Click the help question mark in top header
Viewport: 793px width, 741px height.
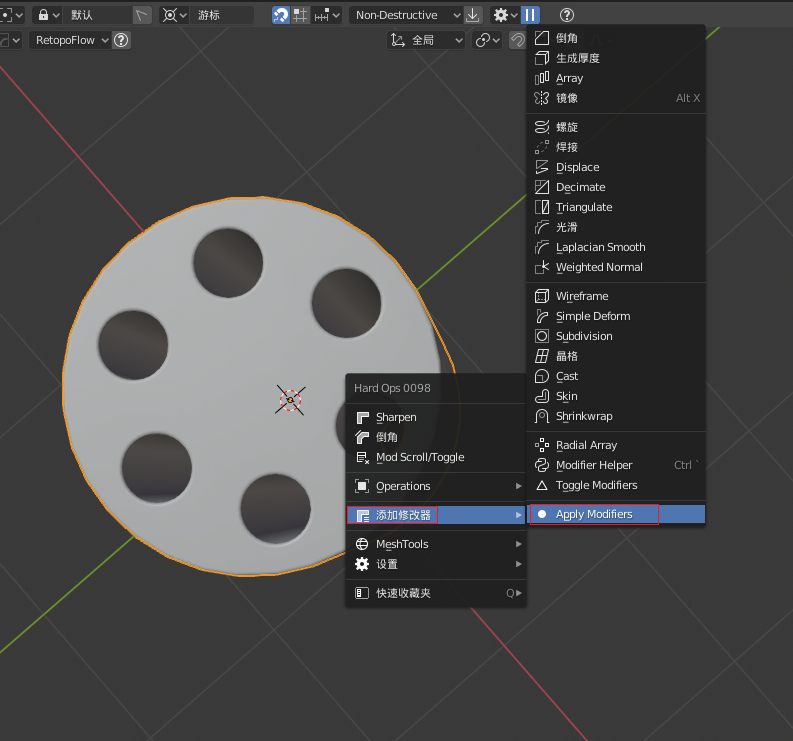(x=567, y=15)
